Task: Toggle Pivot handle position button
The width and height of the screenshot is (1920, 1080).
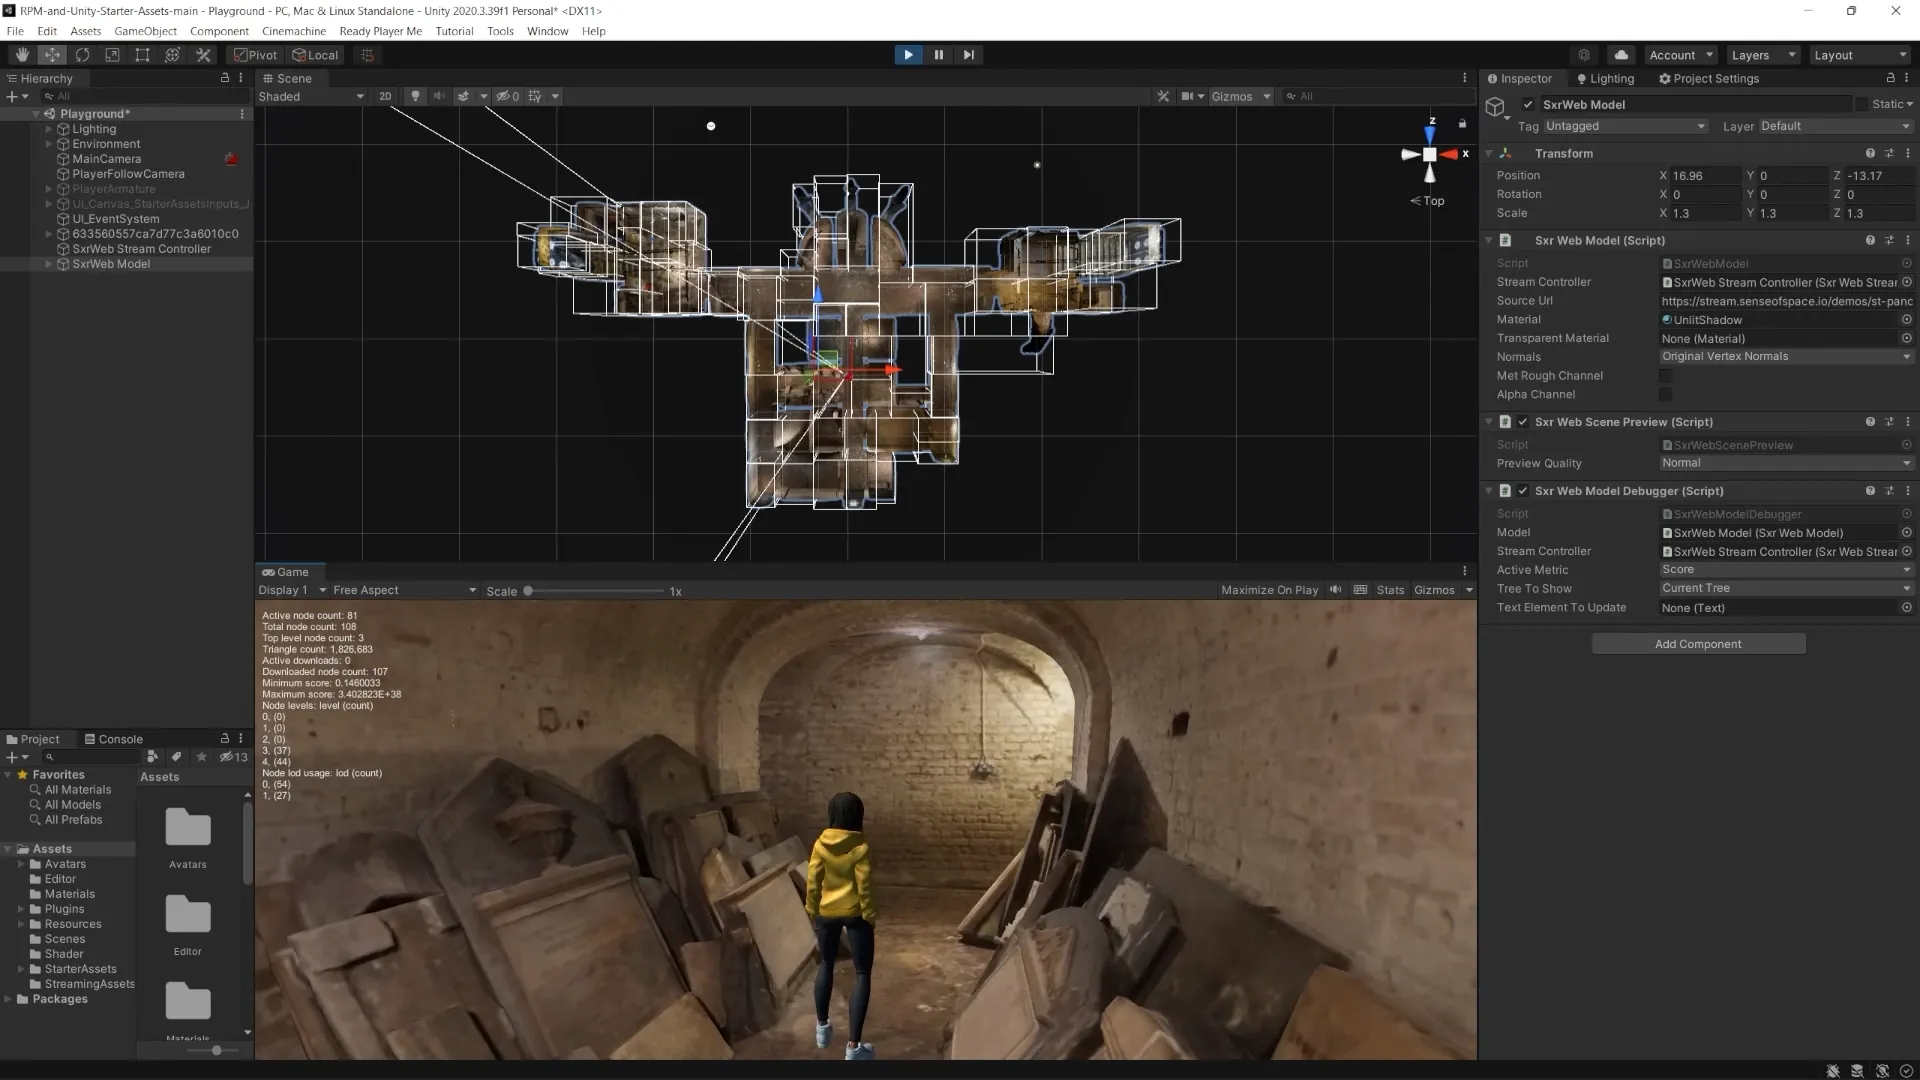Action: (255, 55)
